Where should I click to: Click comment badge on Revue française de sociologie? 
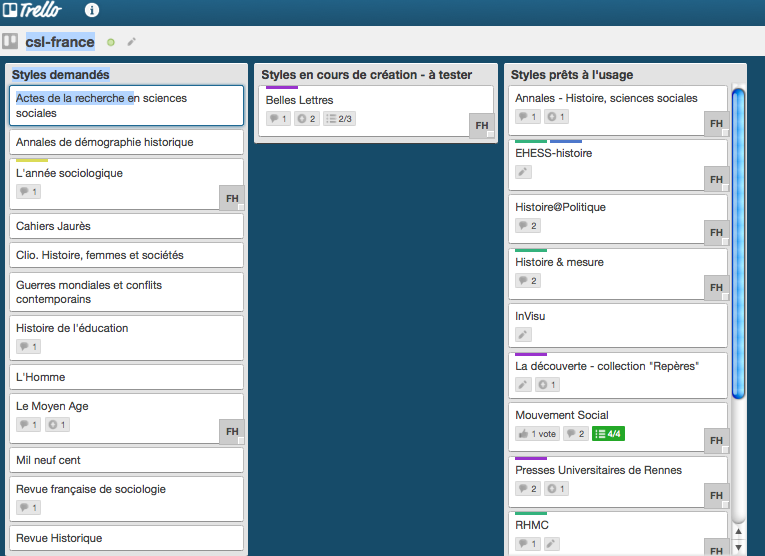pyautogui.click(x=28, y=508)
